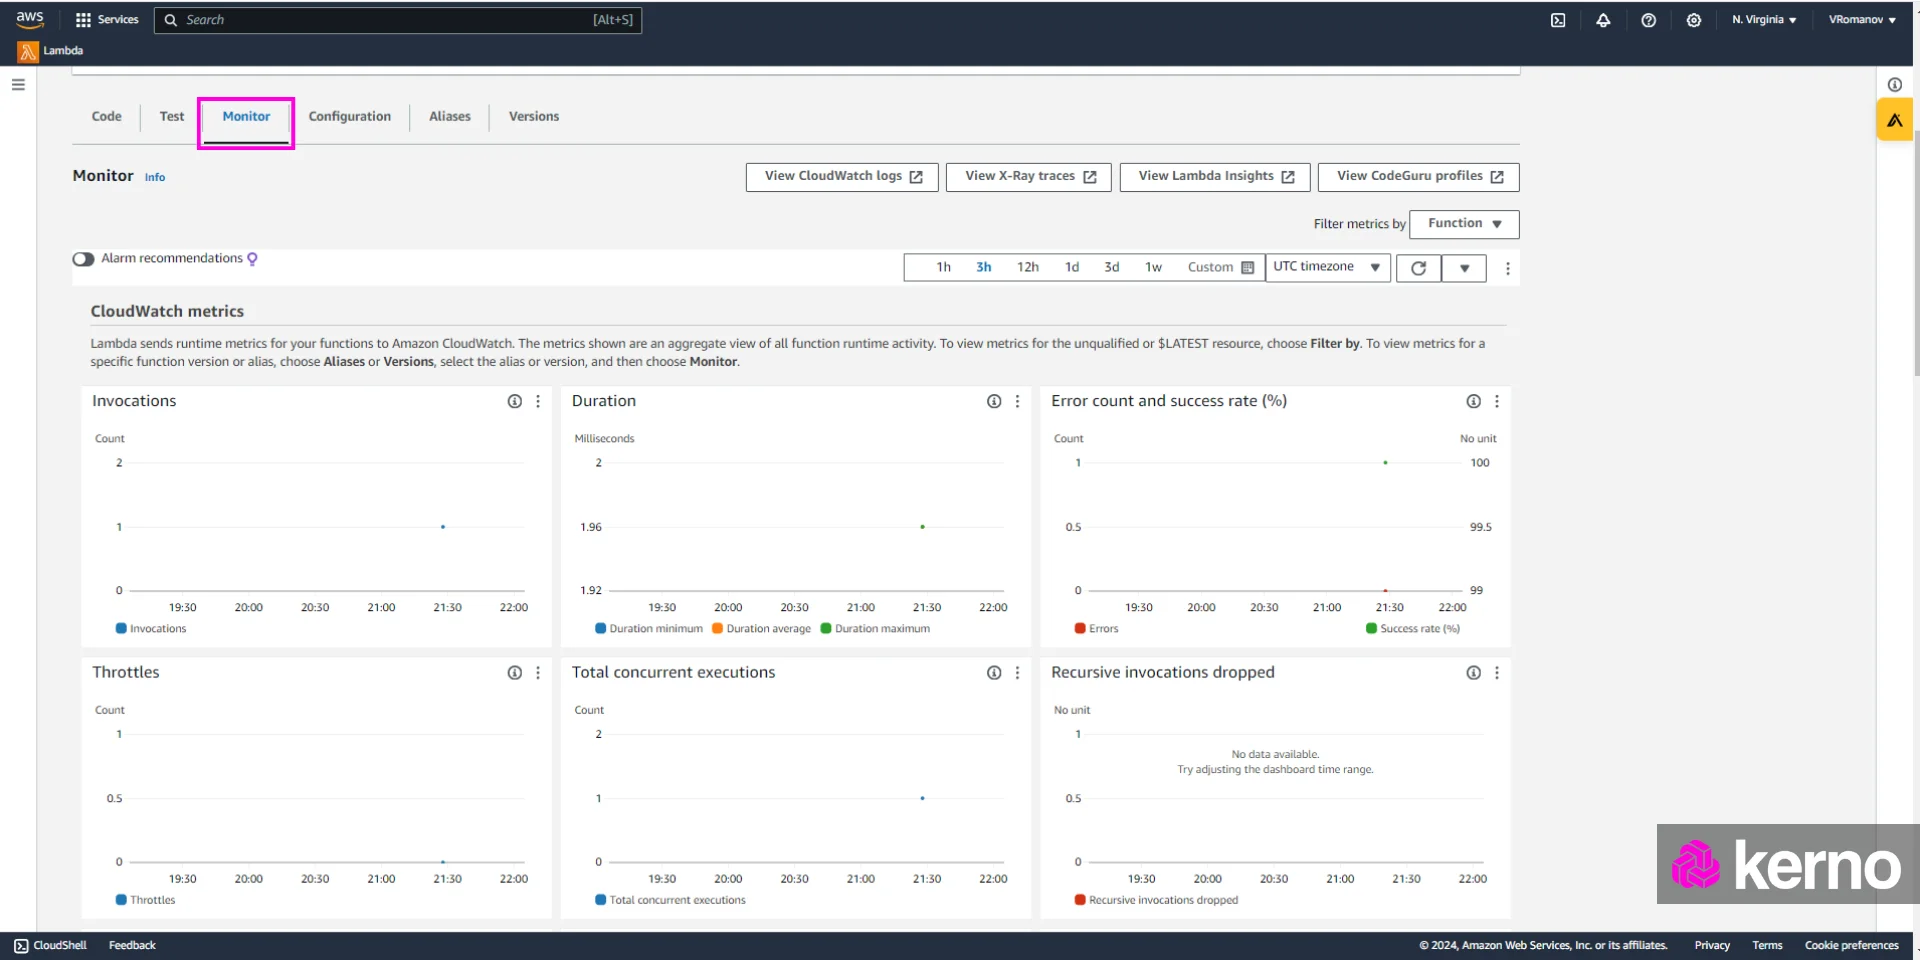
Task: Toggle Errors series in legend
Action: (1096, 629)
